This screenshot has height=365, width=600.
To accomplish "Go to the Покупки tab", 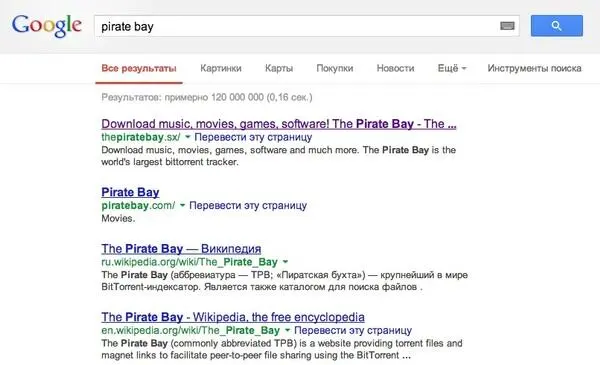I will coord(335,68).
